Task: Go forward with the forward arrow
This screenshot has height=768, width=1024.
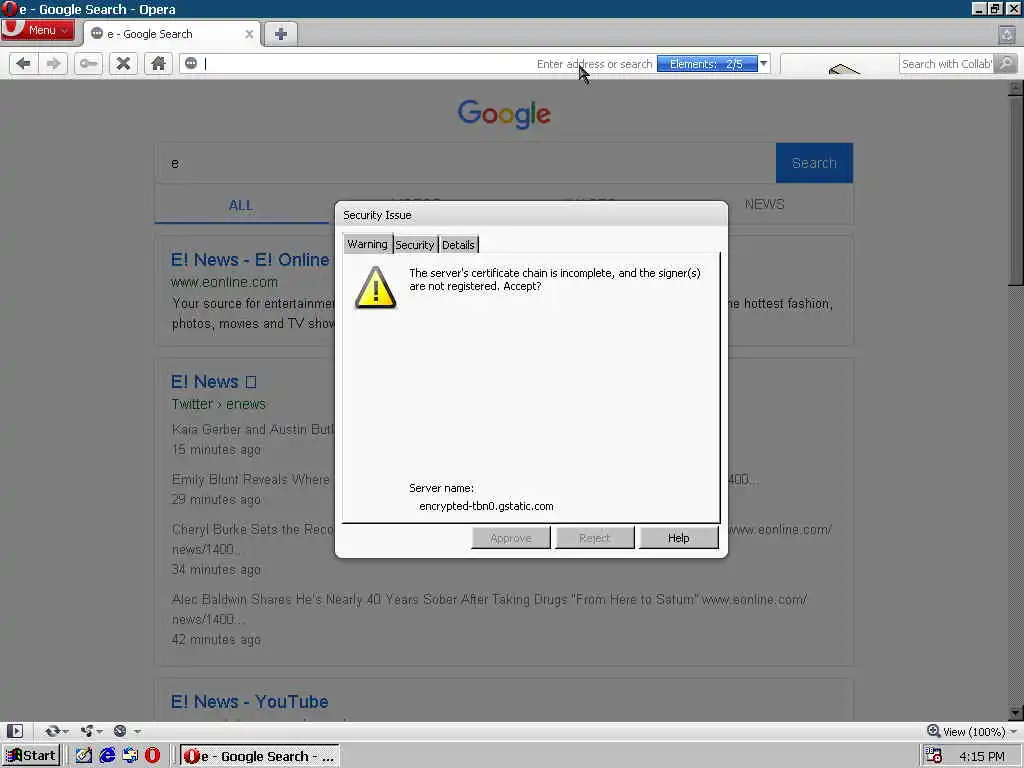Action: coord(54,63)
